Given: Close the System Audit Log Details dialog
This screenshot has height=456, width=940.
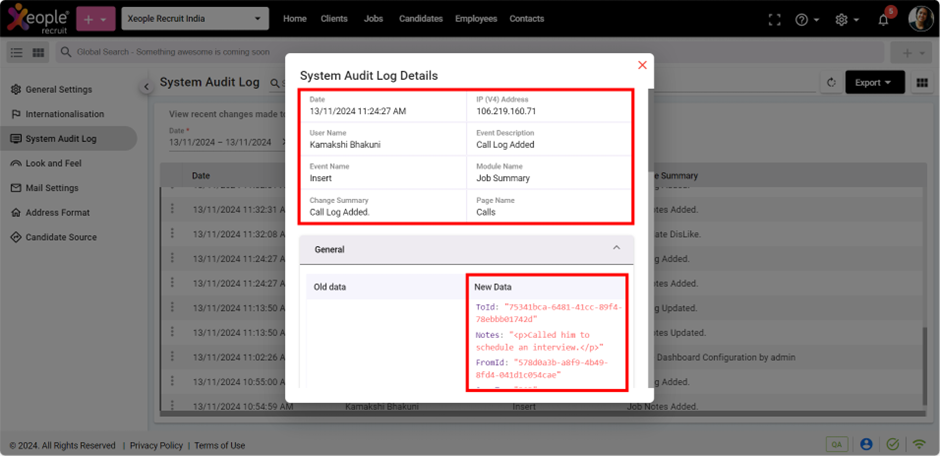Looking at the screenshot, I should (642, 65).
